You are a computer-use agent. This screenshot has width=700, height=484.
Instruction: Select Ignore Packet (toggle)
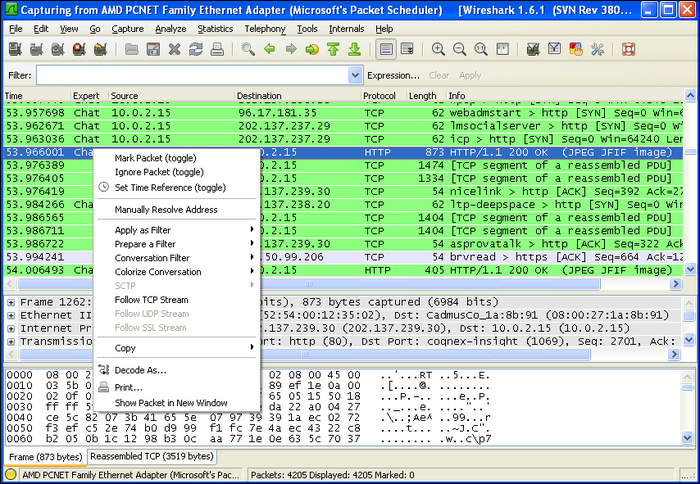click(x=176, y=172)
